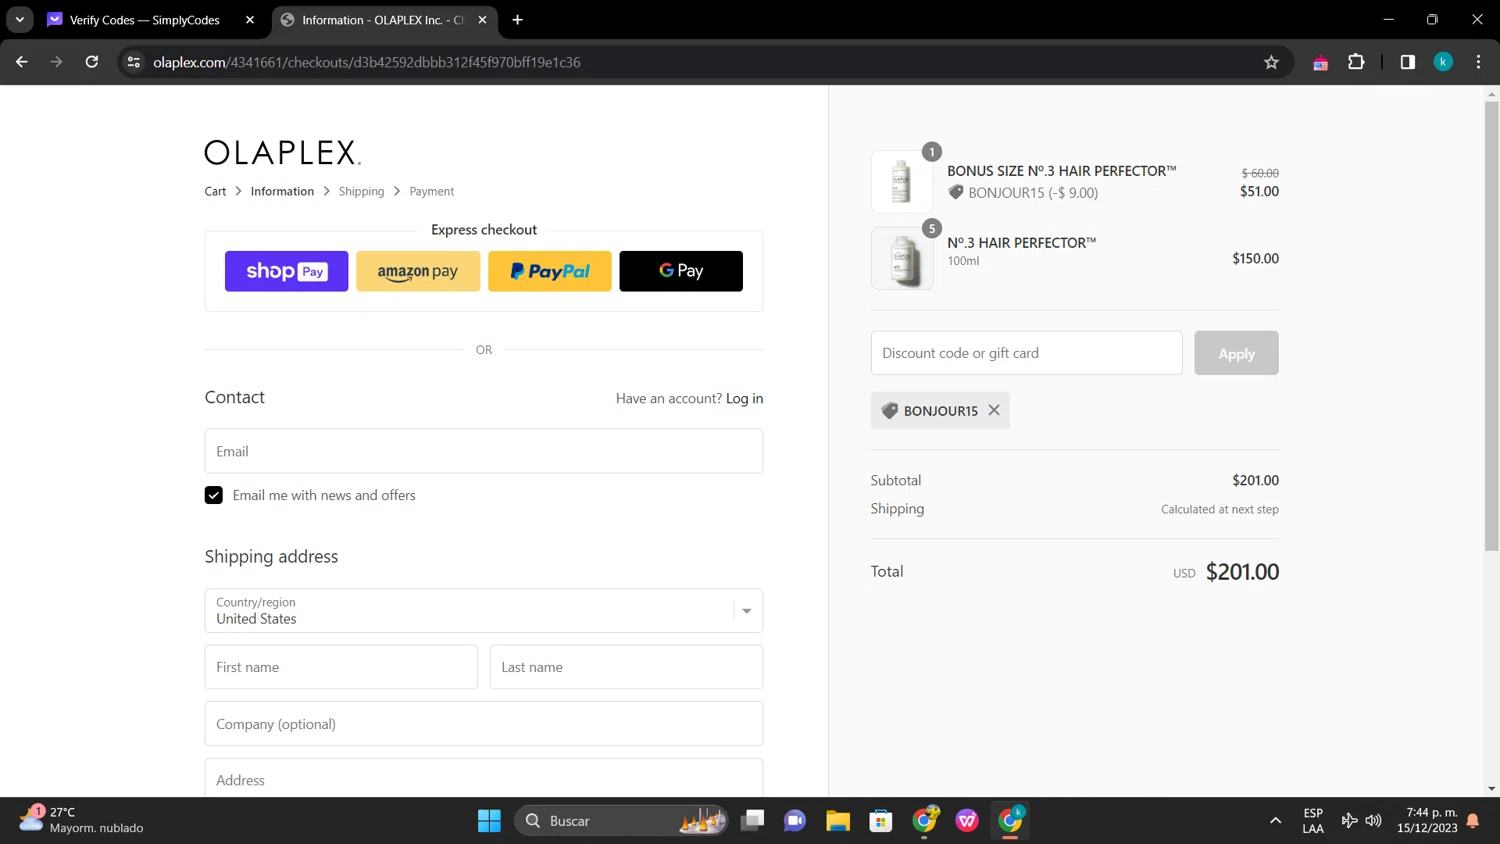The image size is (1500, 844).
Task: Focus the First name field
Action: [341, 667]
